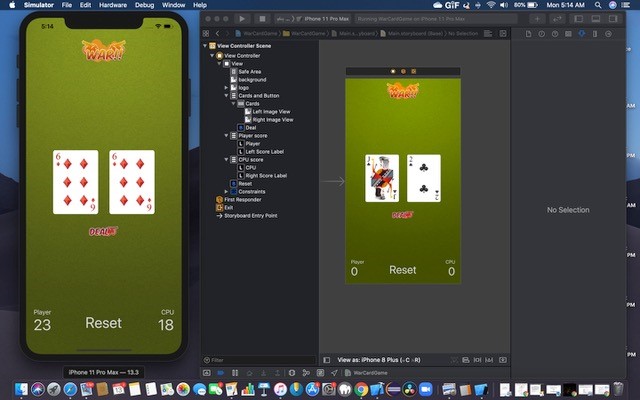Expand the logo item in outline
Image resolution: width=640 pixels, height=400 pixels.
pyautogui.click(x=226, y=87)
